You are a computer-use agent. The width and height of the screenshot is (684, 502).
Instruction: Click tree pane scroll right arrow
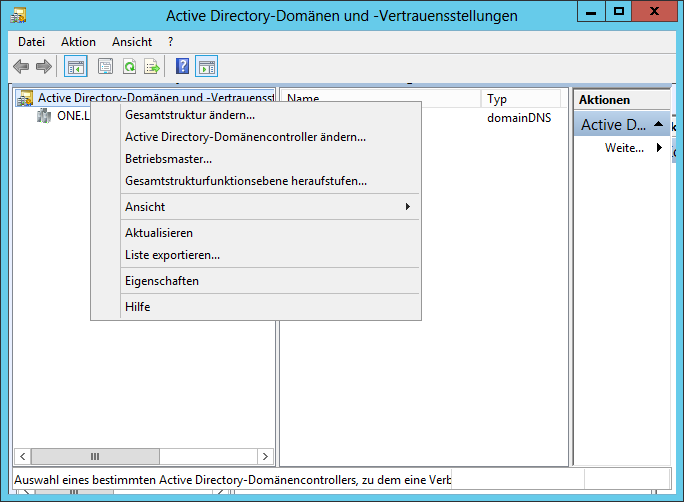point(265,457)
